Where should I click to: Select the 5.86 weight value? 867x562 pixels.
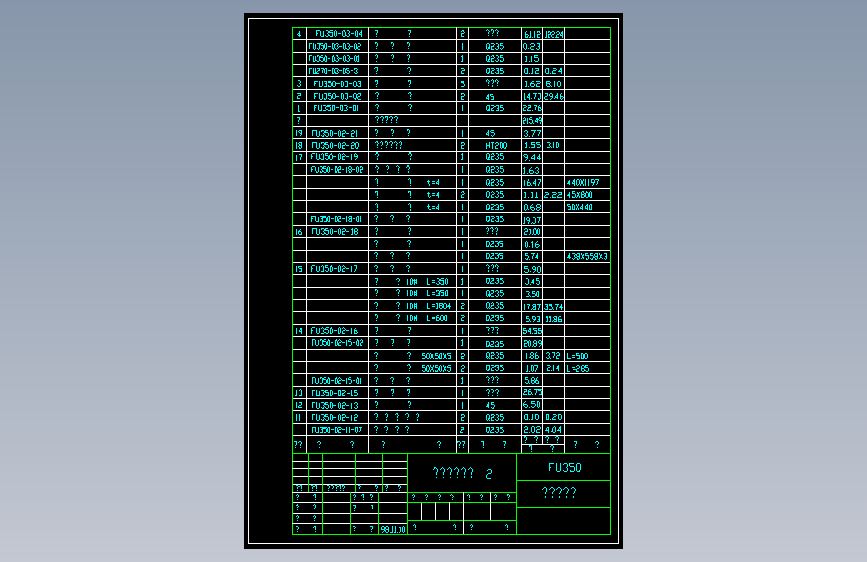tap(531, 381)
